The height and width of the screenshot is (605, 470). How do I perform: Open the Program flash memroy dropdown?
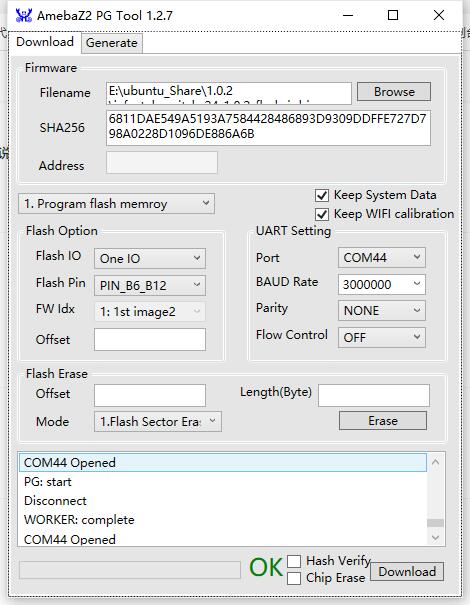click(x=117, y=203)
